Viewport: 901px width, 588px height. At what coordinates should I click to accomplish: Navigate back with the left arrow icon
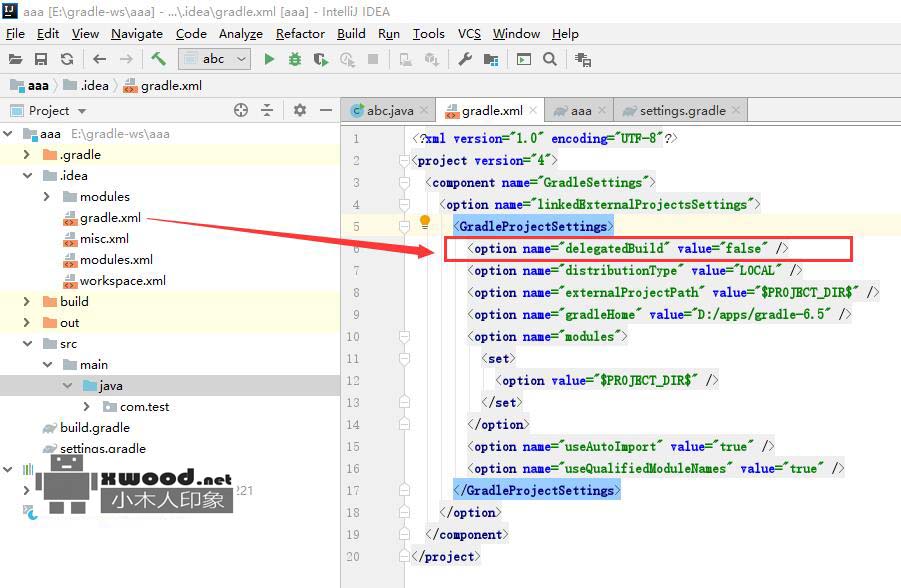click(x=99, y=59)
